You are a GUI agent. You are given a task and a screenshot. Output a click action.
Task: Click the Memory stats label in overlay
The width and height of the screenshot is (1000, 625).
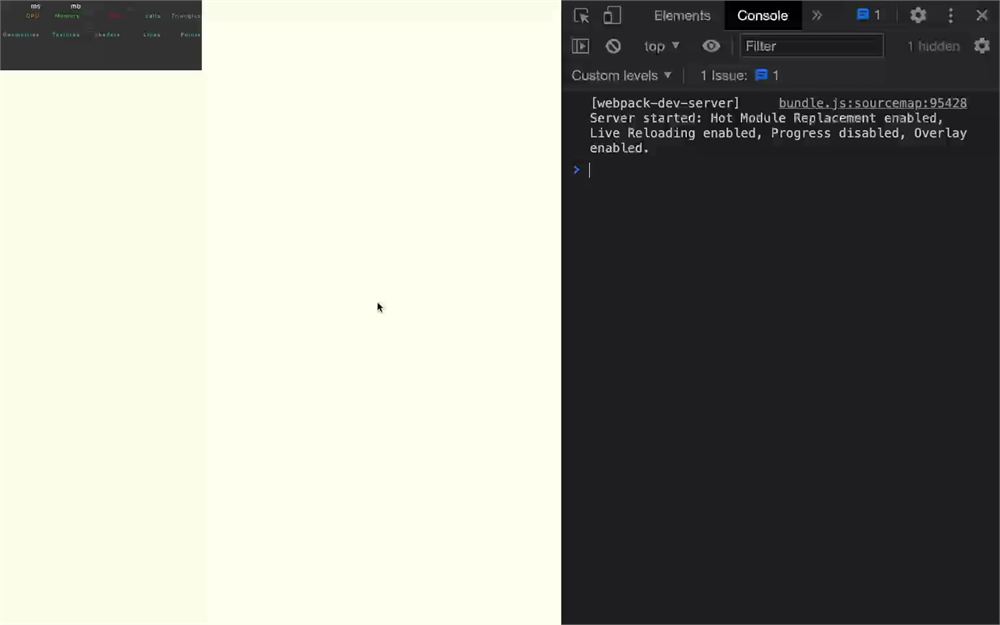point(67,16)
